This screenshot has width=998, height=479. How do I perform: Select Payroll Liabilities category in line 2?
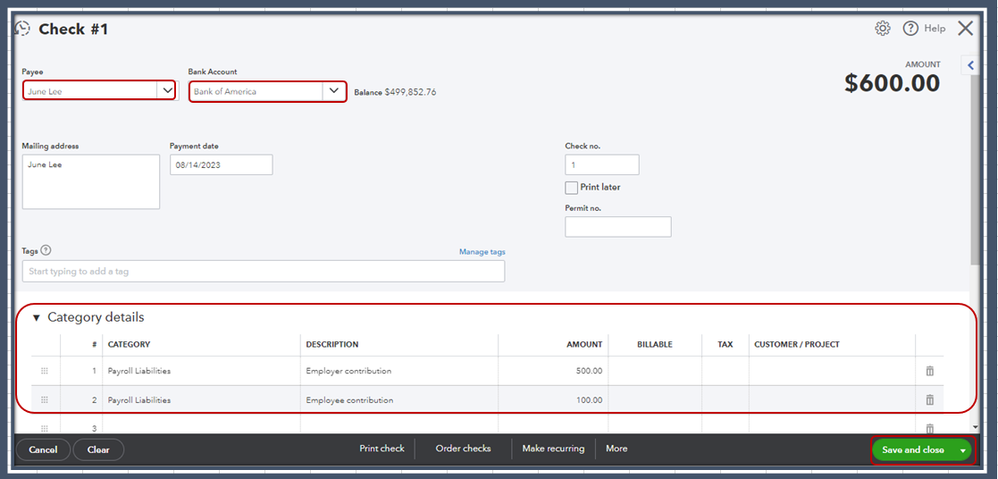coord(201,400)
